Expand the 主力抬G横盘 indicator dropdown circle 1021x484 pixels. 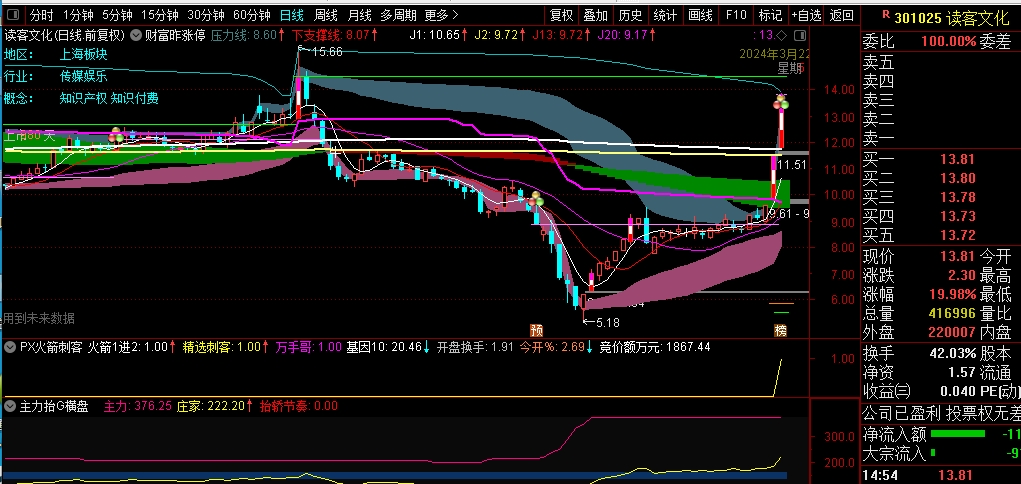(10, 406)
